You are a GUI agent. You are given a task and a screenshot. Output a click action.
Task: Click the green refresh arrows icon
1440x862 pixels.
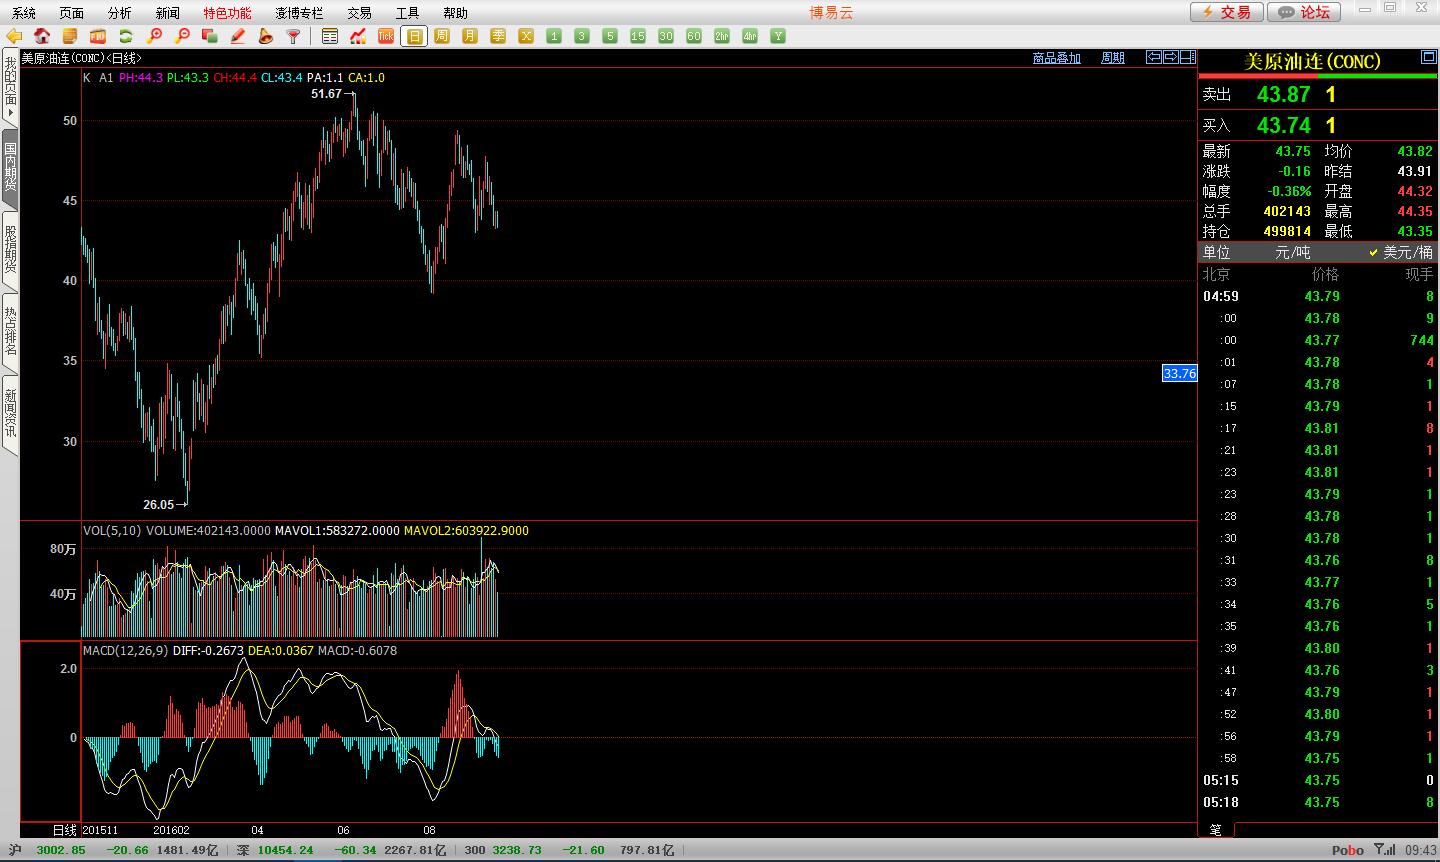(x=126, y=36)
